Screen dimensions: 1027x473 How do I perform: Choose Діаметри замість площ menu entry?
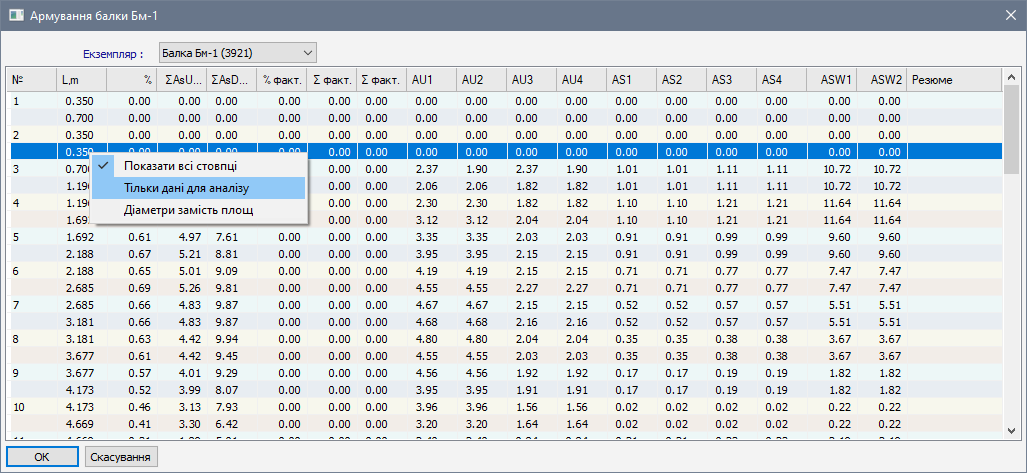click(188, 210)
